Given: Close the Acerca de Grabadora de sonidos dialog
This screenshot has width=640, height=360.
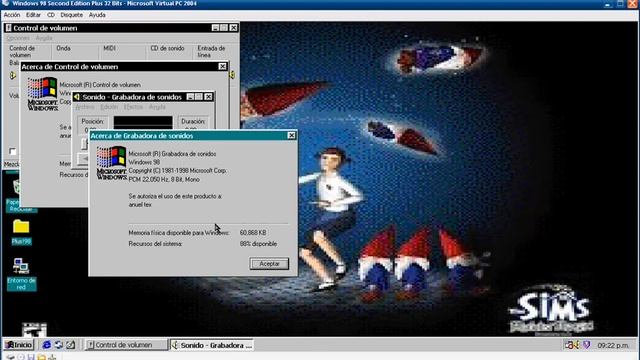Looking at the screenshot, I should [x=291, y=136].
